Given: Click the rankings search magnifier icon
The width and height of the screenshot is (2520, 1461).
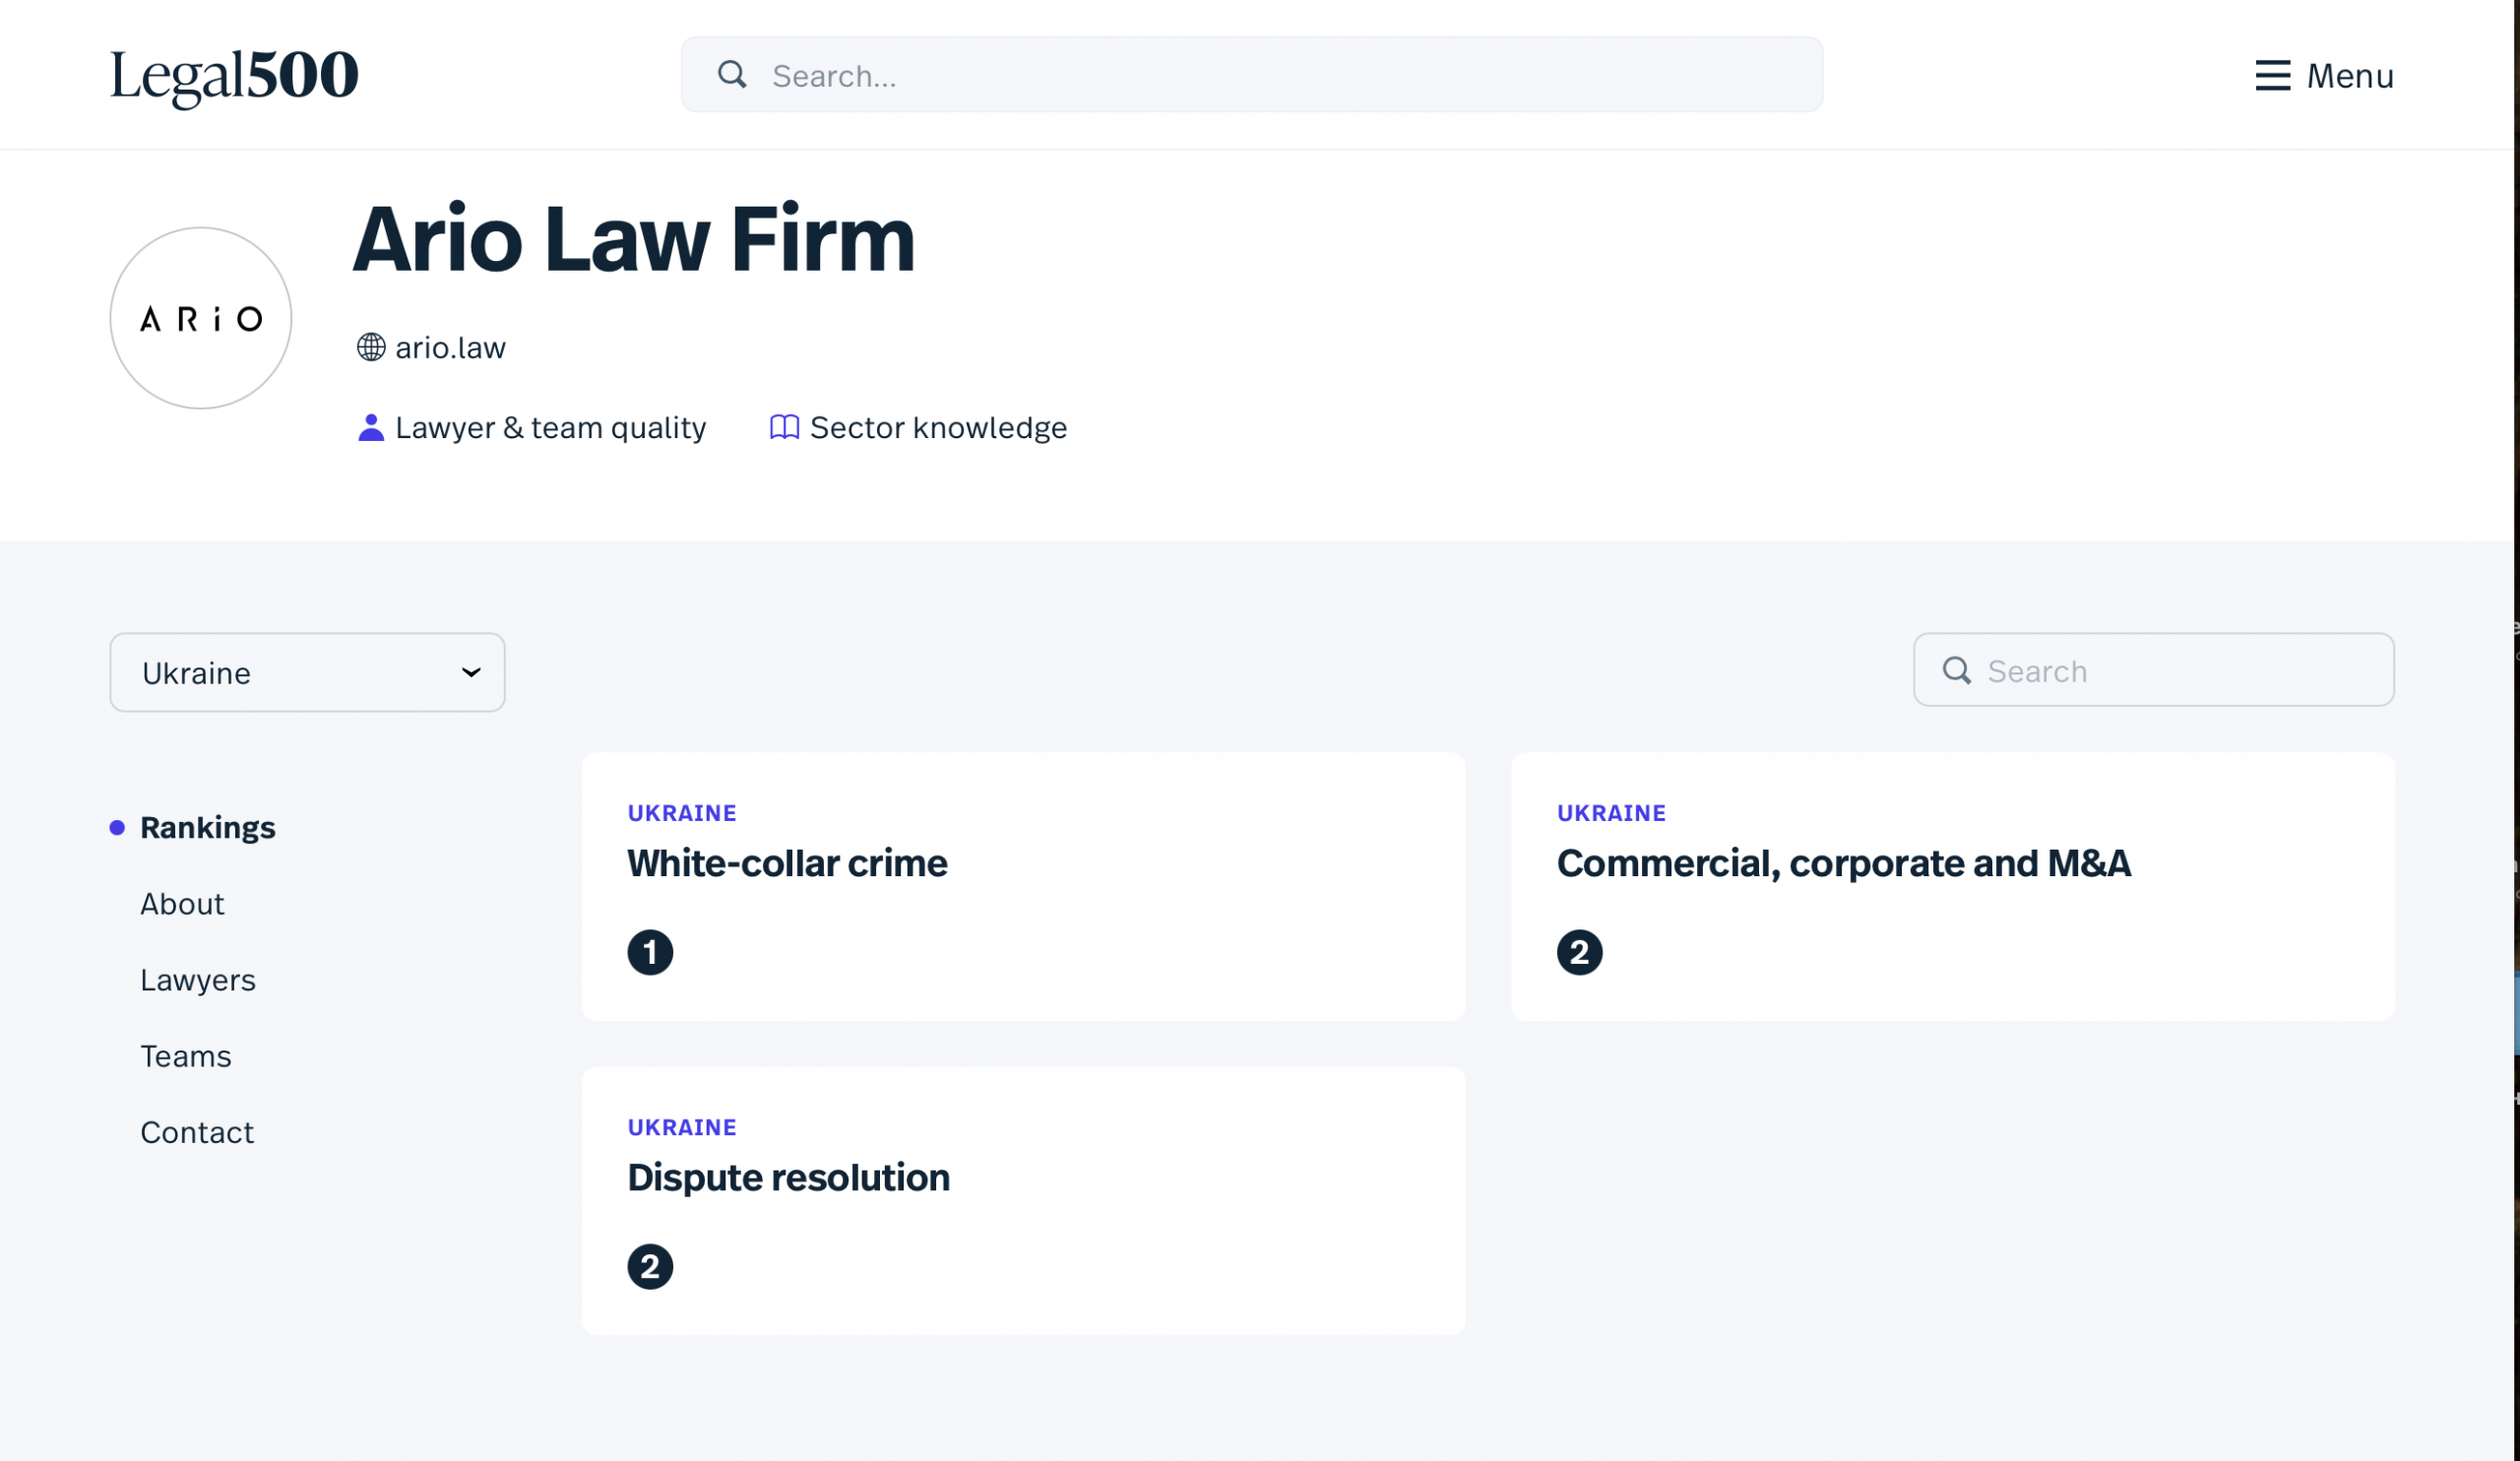Looking at the screenshot, I should 1956,671.
